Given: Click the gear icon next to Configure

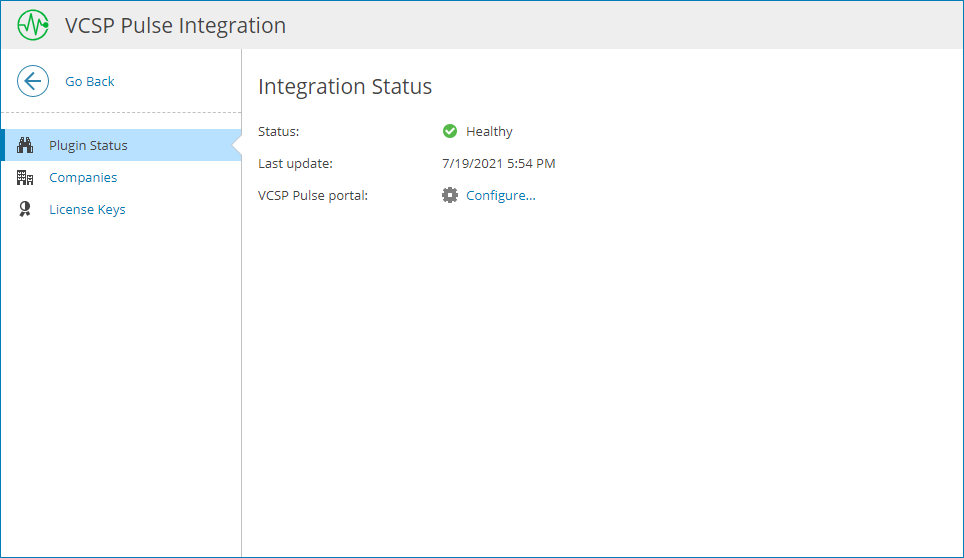Looking at the screenshot, I should pyautogui.click(x=450, y=195).
